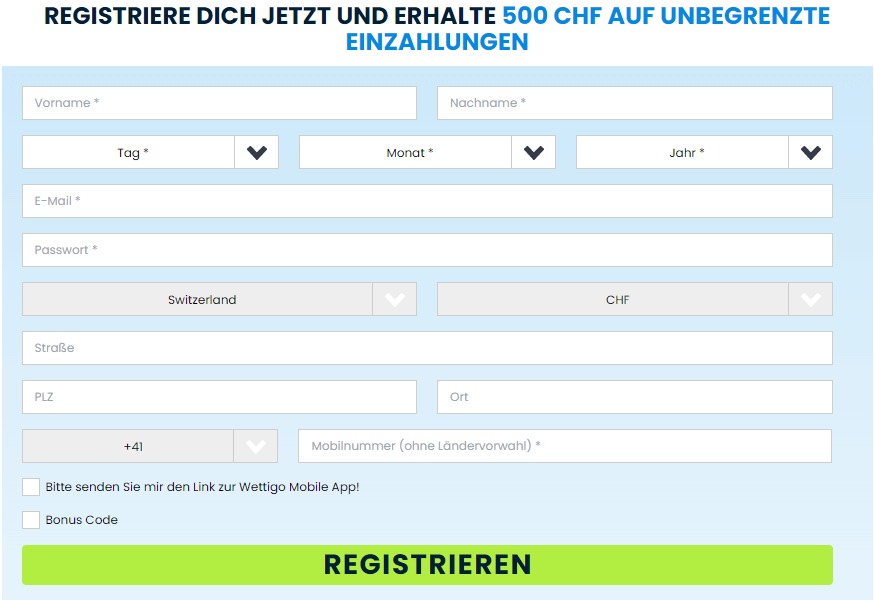Image resolution: width=874 pixels, height=600 pixels.
Task: Click into the E-Mail field
Action: pos(427,200)
